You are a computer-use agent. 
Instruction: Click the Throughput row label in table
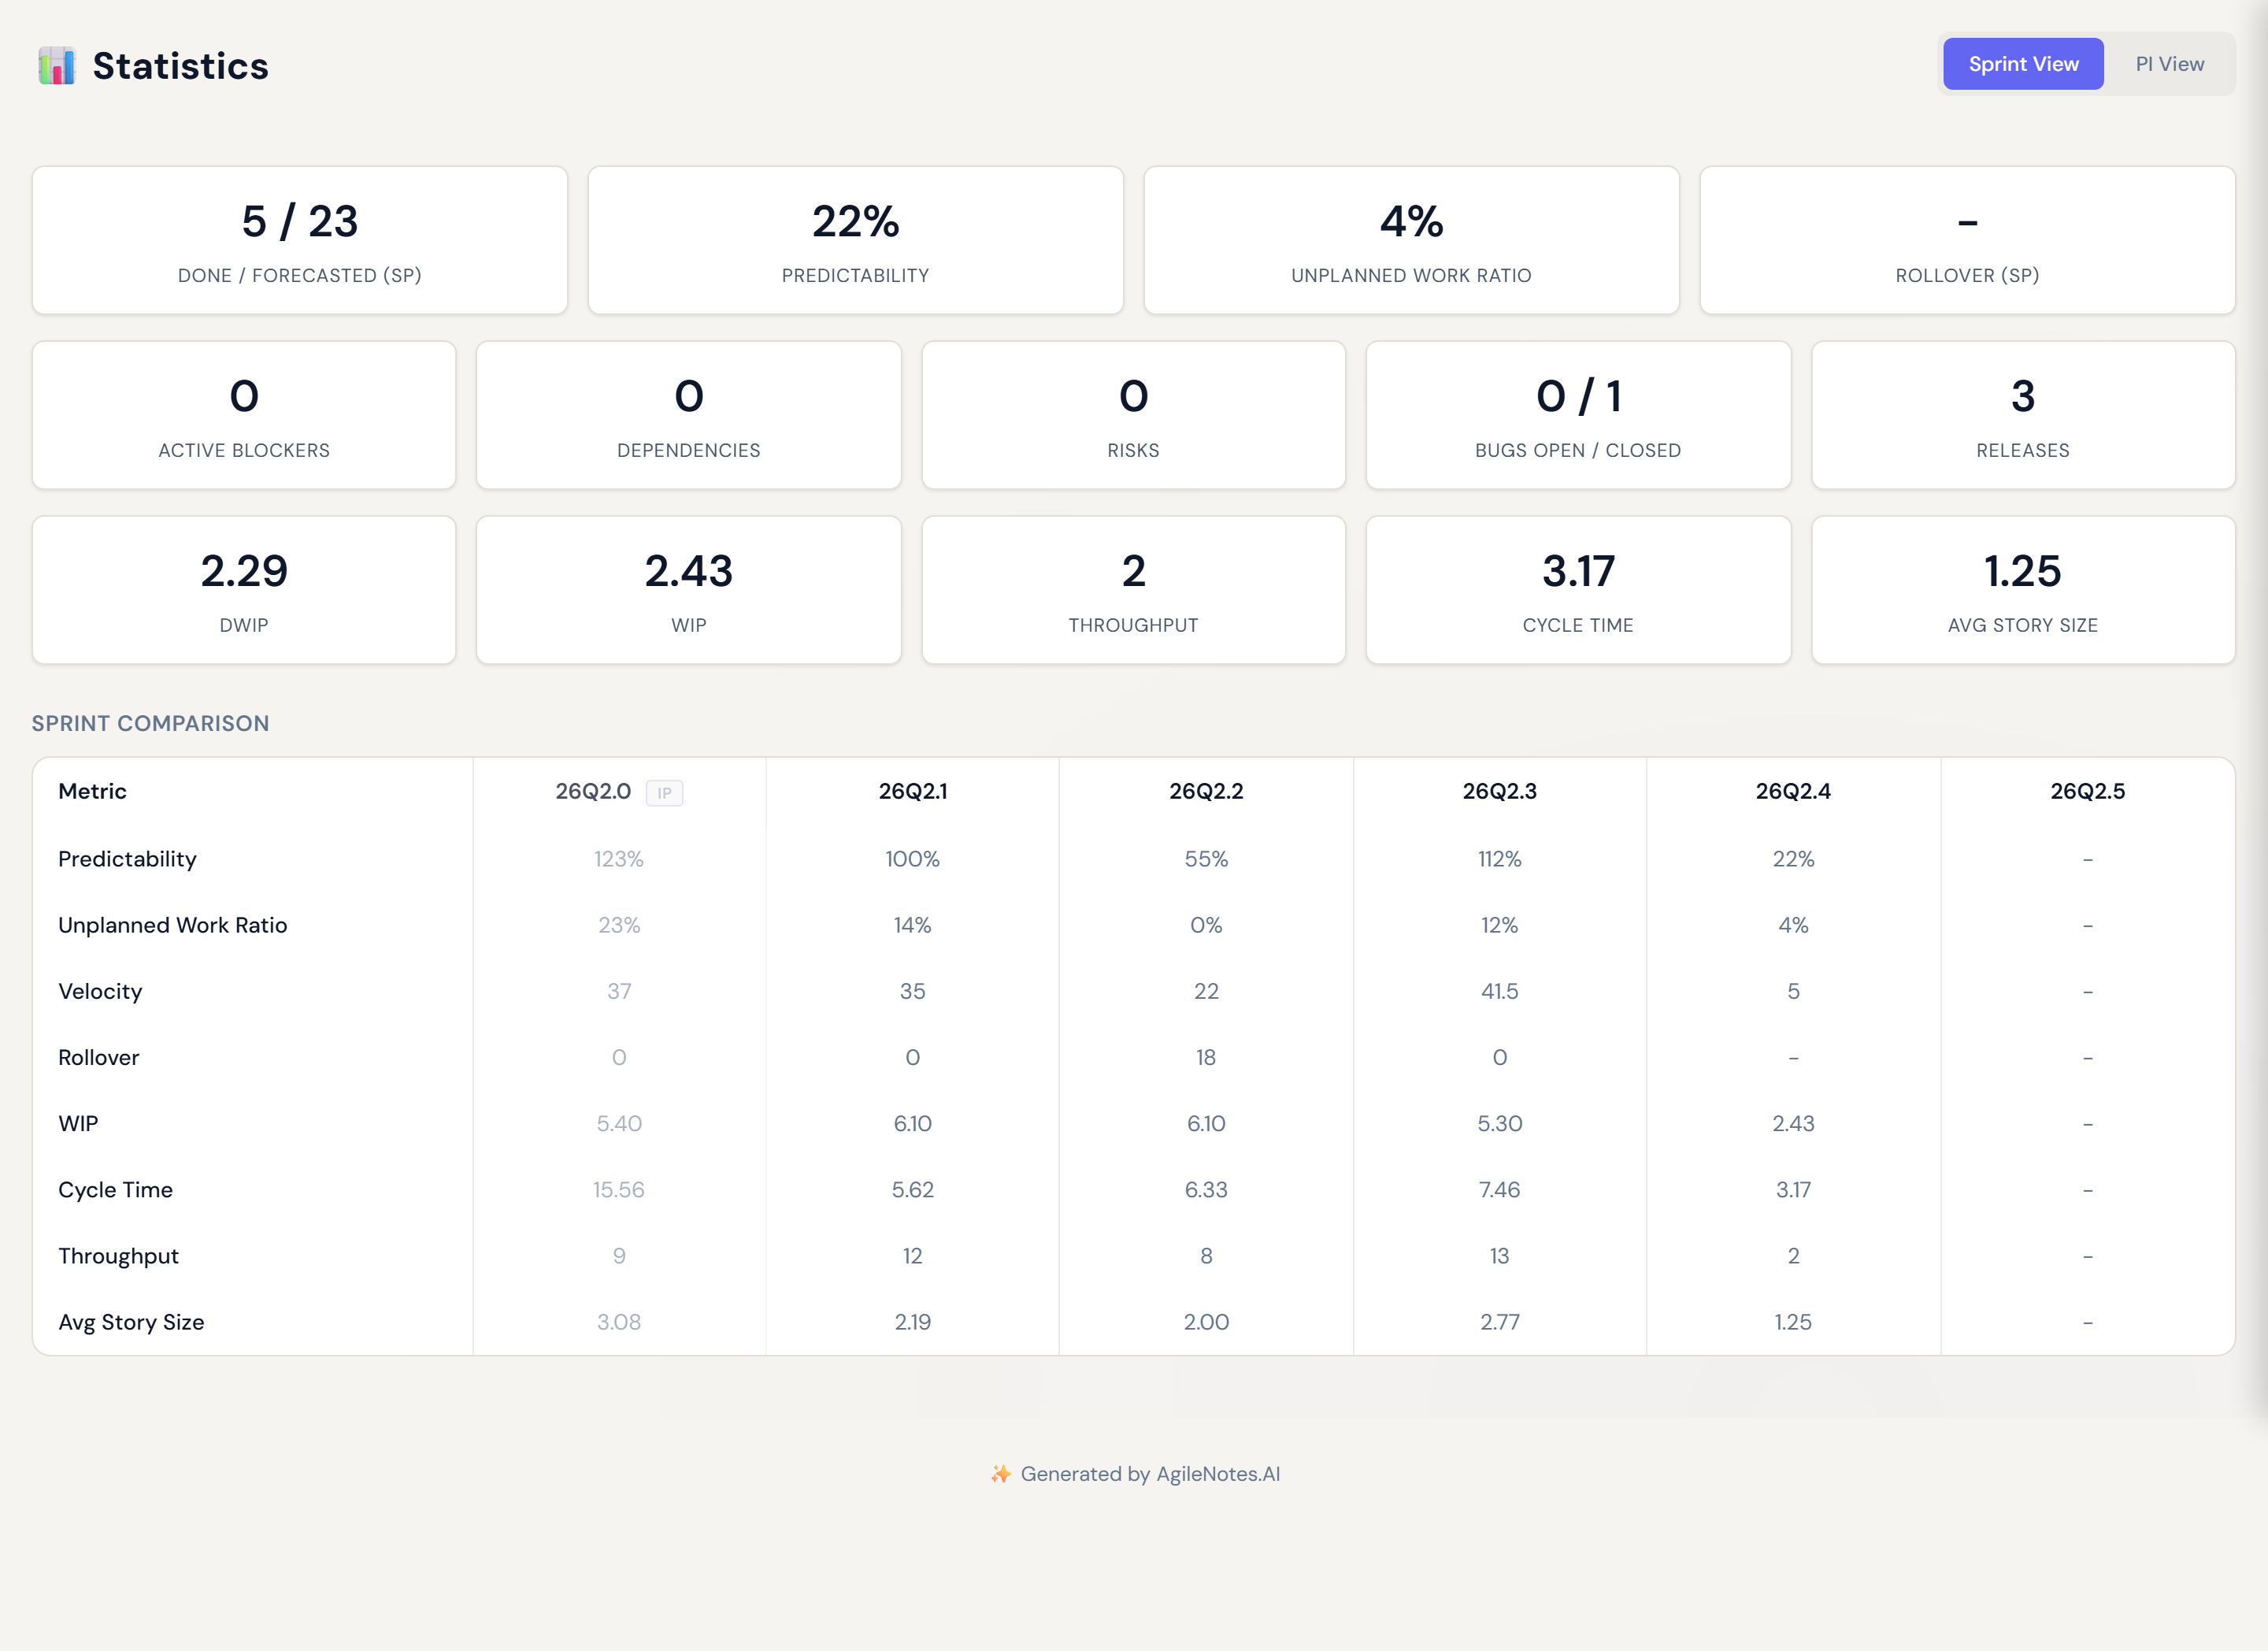118,1256
